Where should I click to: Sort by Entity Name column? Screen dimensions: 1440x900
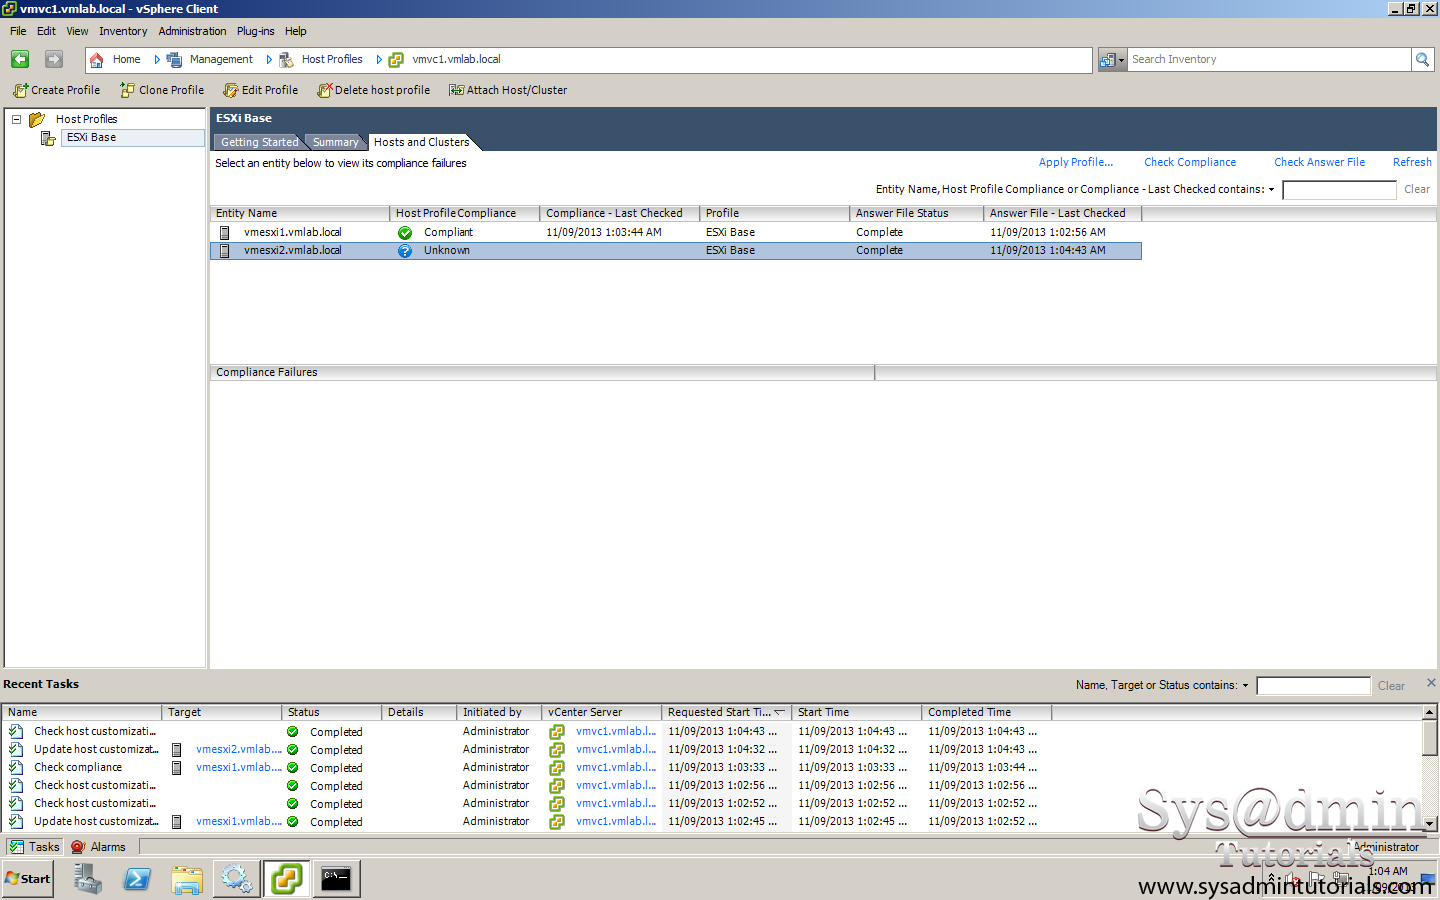300,213
